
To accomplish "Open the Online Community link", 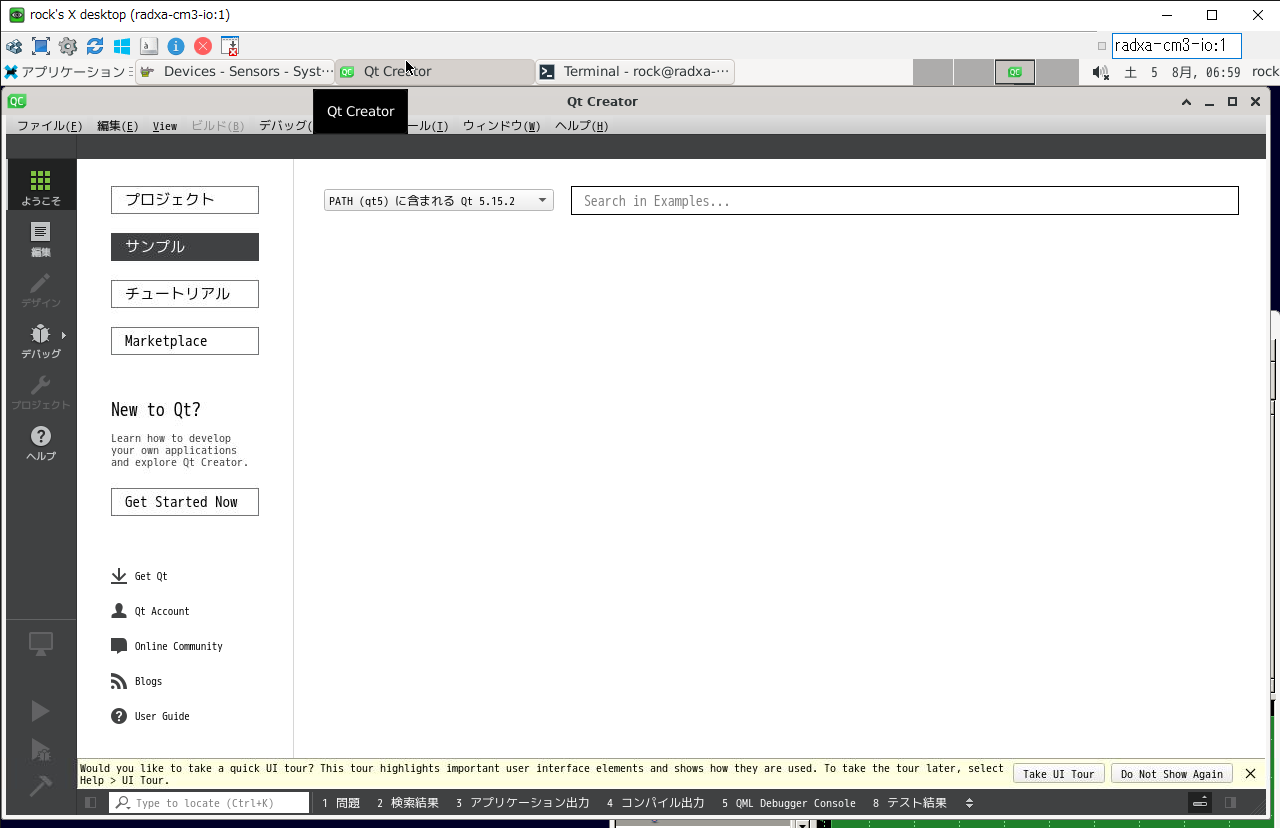I will coord(166,646).
